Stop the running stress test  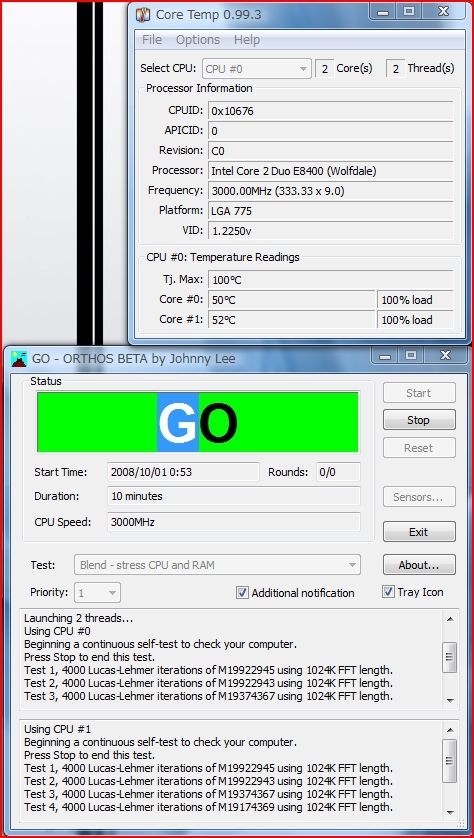coord(419,420)
